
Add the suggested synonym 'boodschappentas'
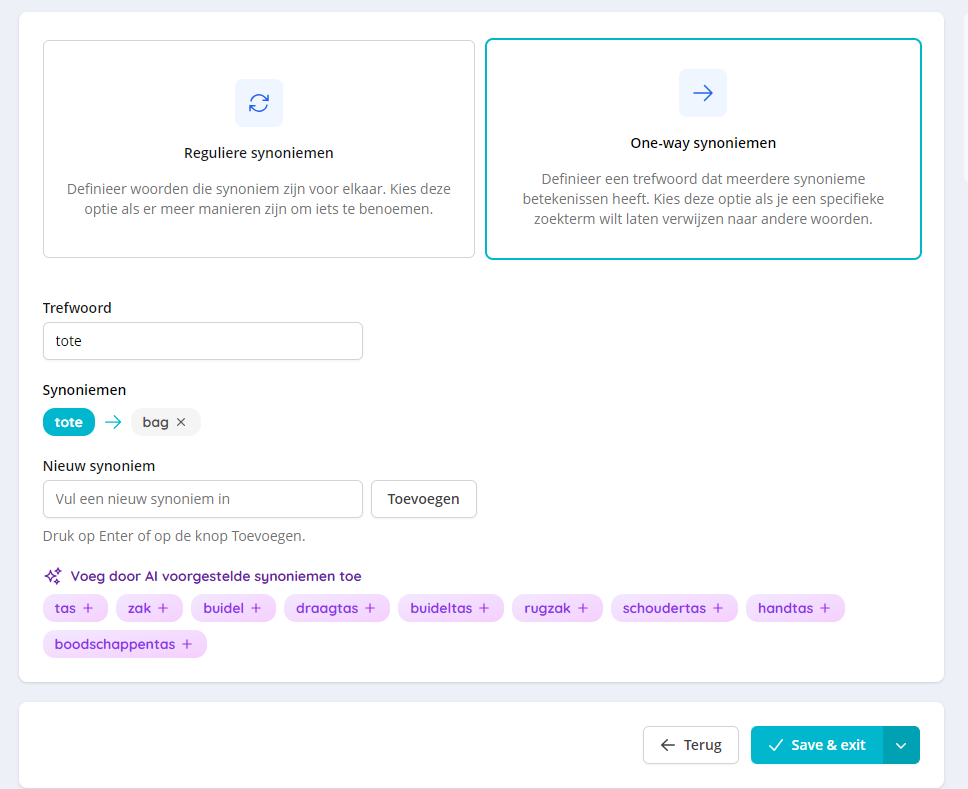tap(125, 644)
